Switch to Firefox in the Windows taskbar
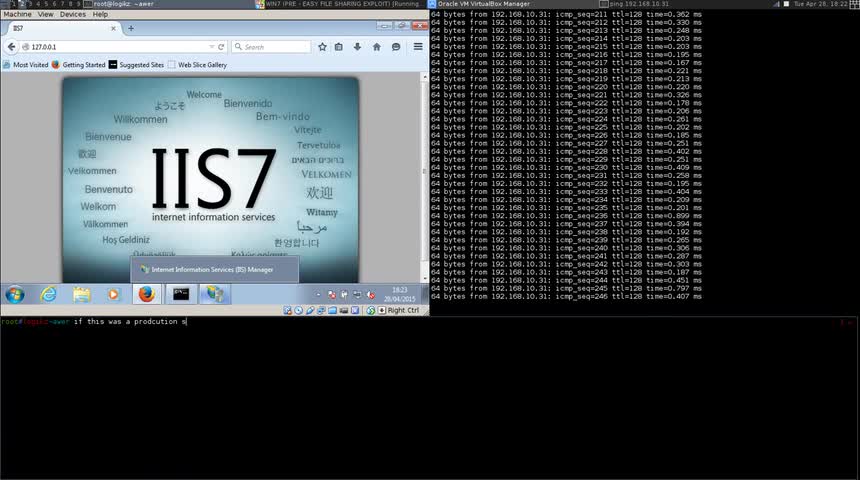This screenshot has width=860, height=480. (x=146, y=295)
